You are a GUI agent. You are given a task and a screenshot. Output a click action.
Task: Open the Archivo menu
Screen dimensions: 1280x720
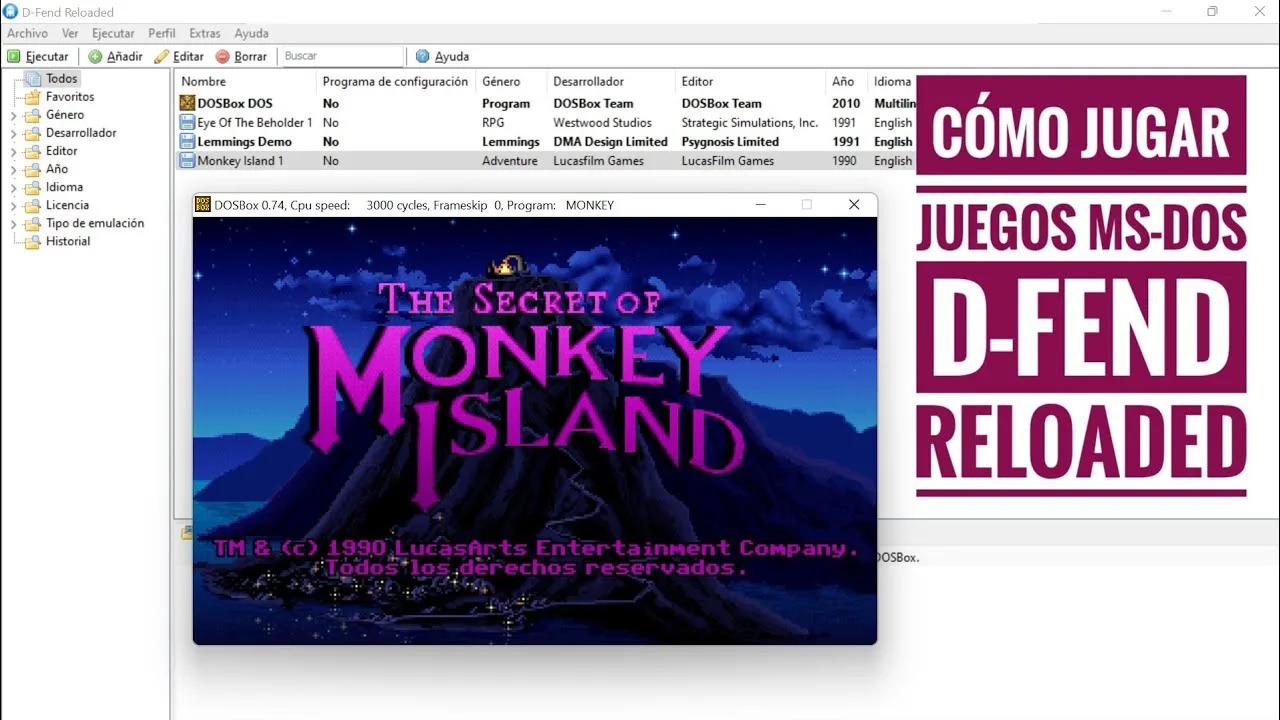click(x=27, y=33)
